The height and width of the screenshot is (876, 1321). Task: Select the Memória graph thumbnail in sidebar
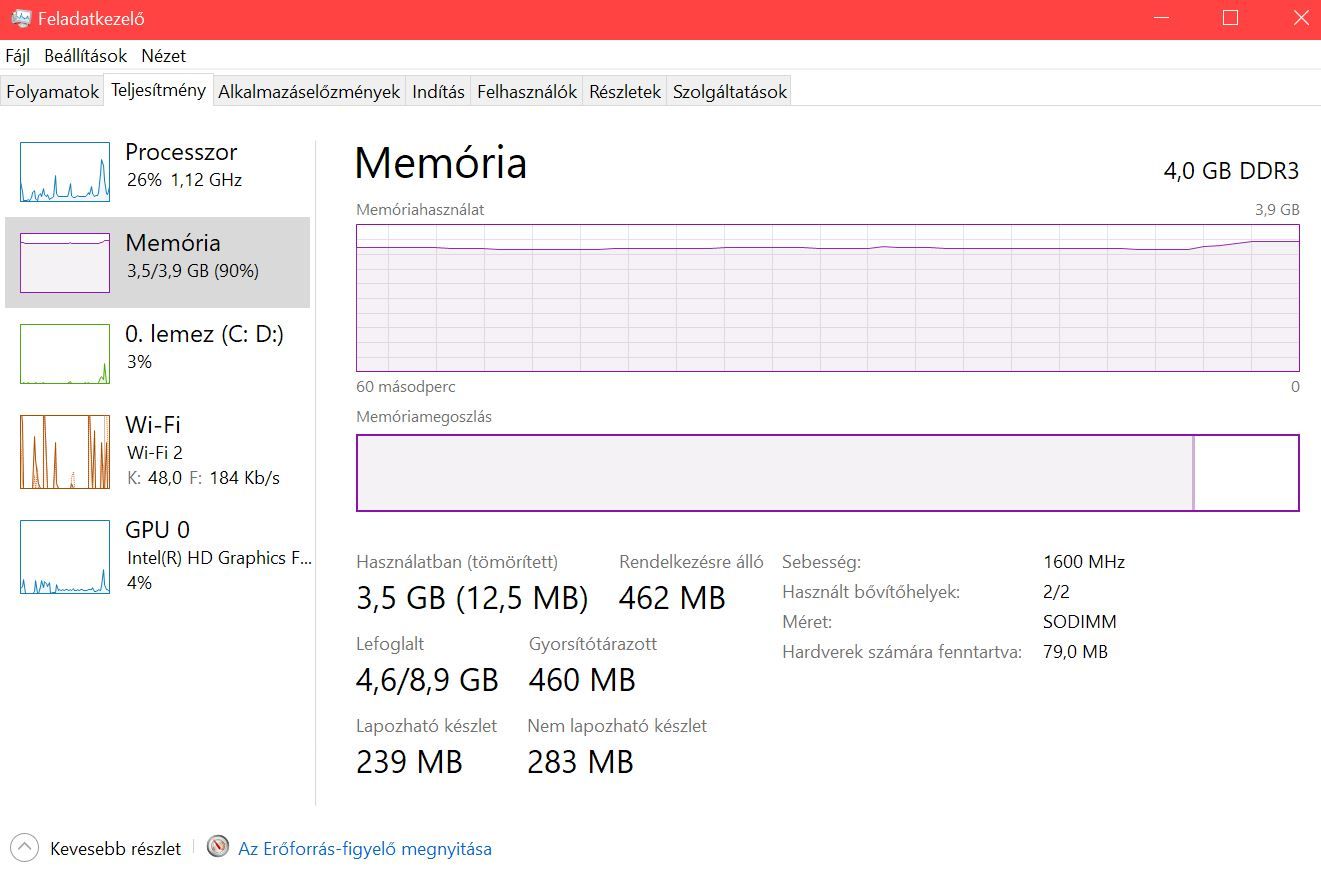click(x=65, y=263)
